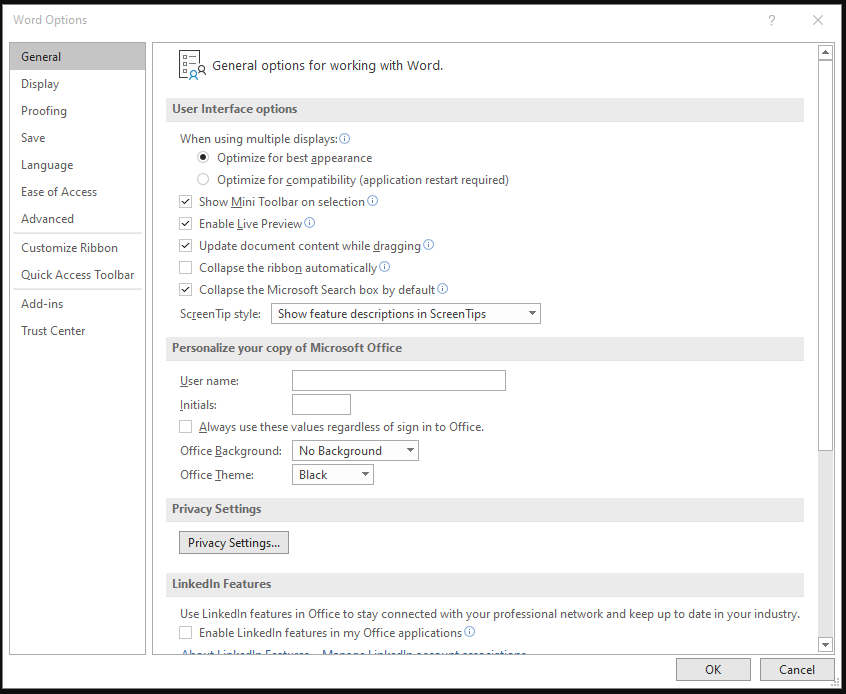Select Optimize for compatibility radio button

pyautogui.click(x=204, y=180)
